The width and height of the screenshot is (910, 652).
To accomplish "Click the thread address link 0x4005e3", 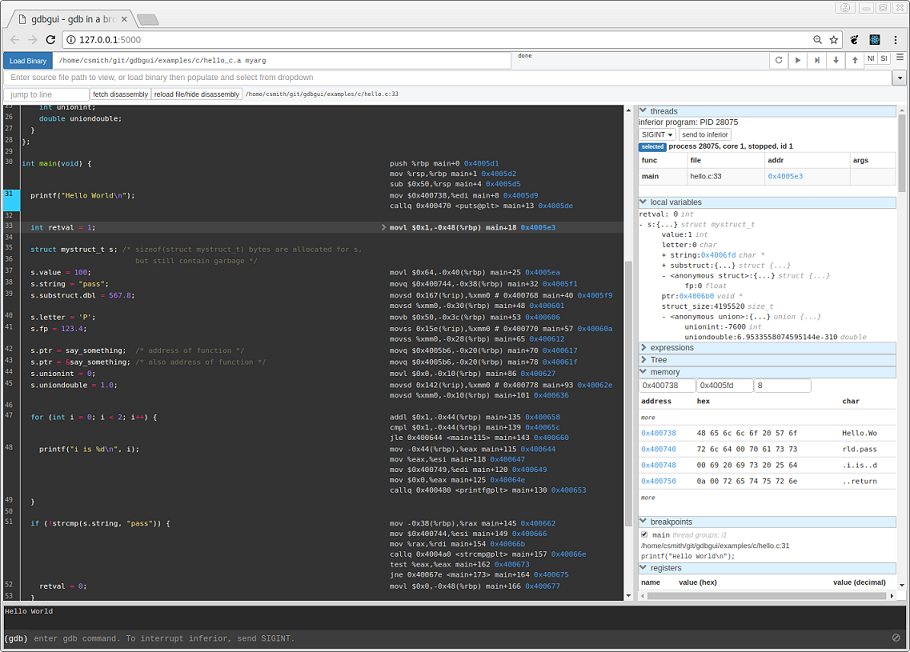I will [785, 176].
